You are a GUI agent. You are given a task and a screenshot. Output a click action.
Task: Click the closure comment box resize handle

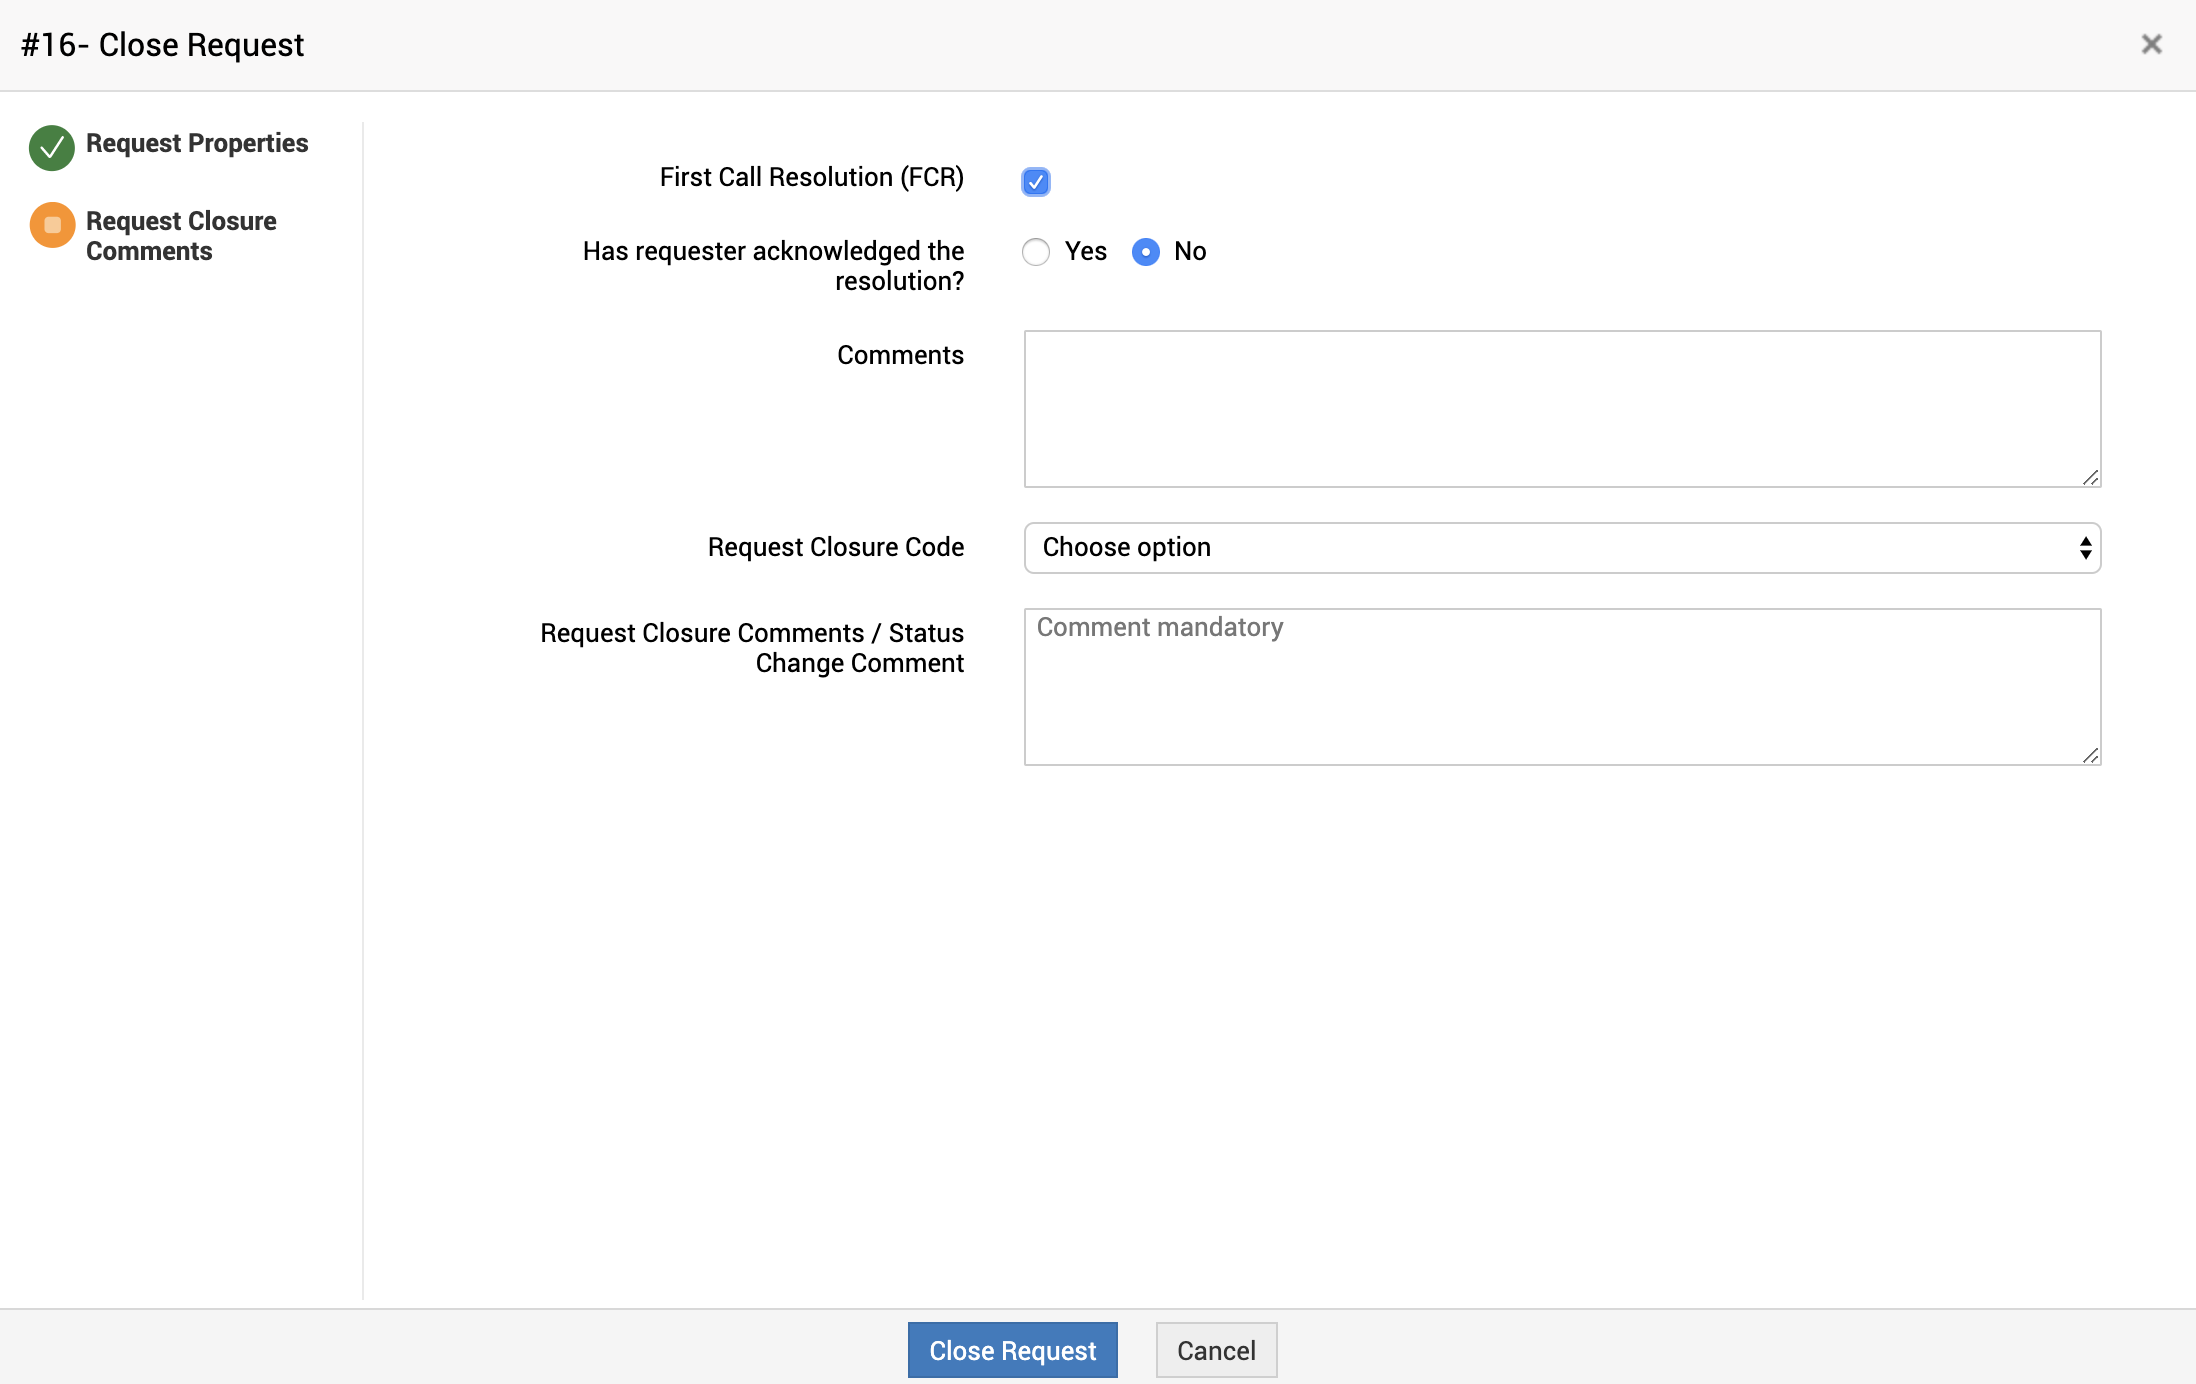2090,755
